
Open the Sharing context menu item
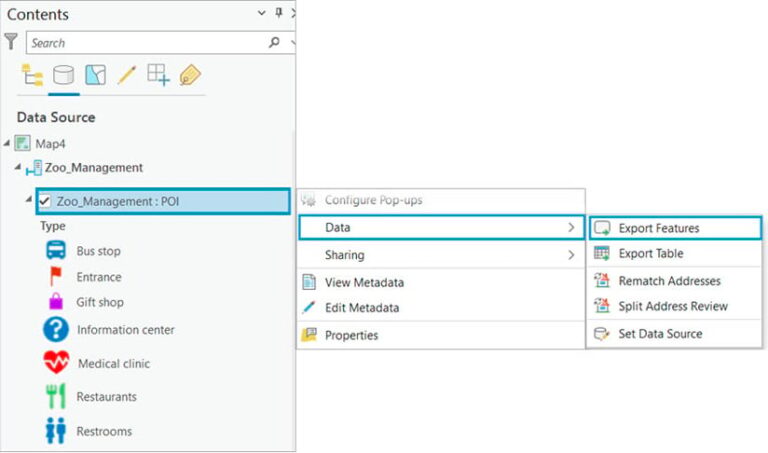[x=441, y=255]
